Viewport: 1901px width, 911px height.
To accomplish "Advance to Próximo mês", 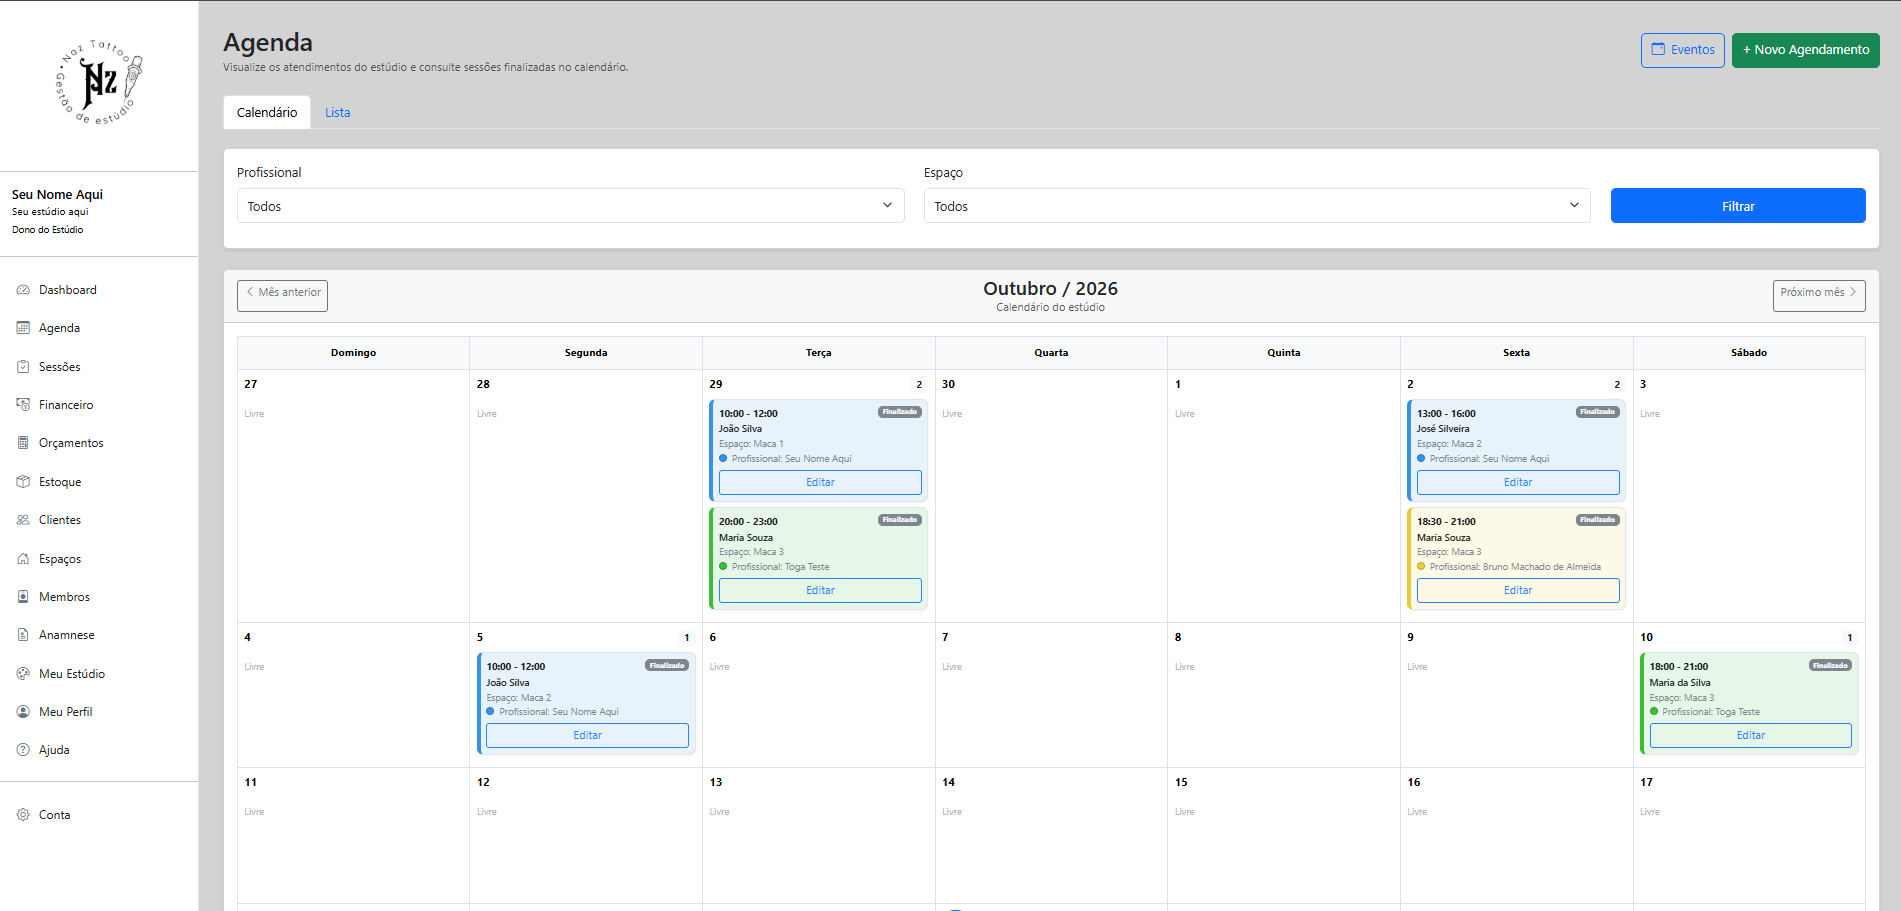I will pos(1819,294).
